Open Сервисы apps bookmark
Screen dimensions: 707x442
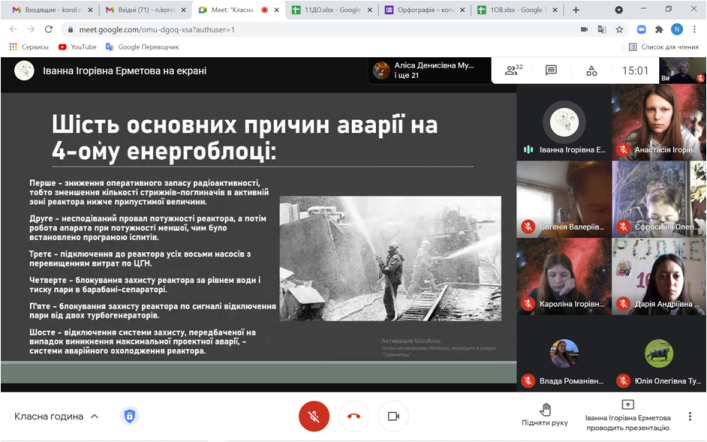28,46
